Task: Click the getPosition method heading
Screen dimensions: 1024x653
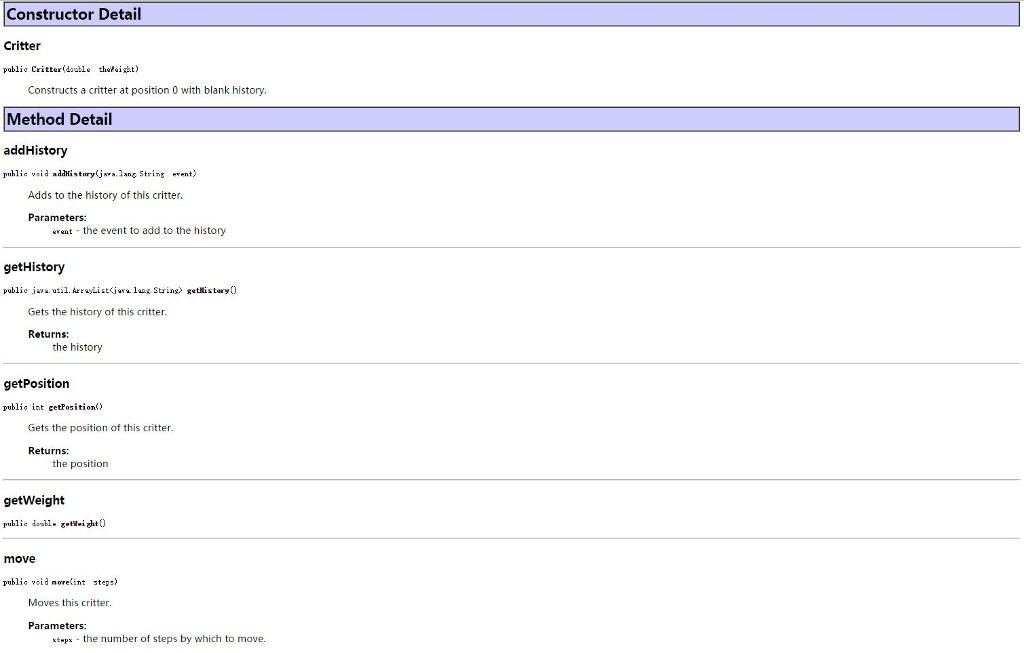Action: coord(36,384)
